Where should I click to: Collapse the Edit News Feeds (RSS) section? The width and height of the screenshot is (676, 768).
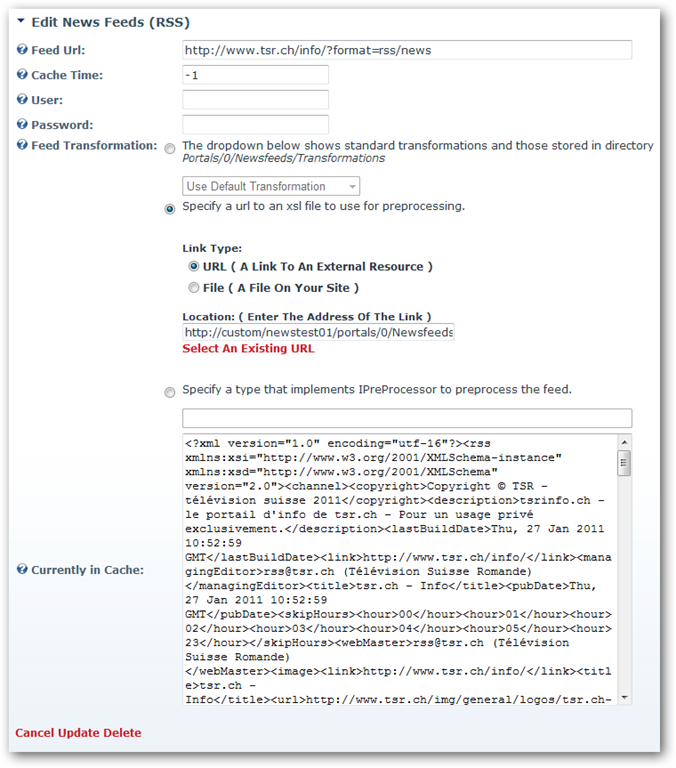tap(21, 21)
